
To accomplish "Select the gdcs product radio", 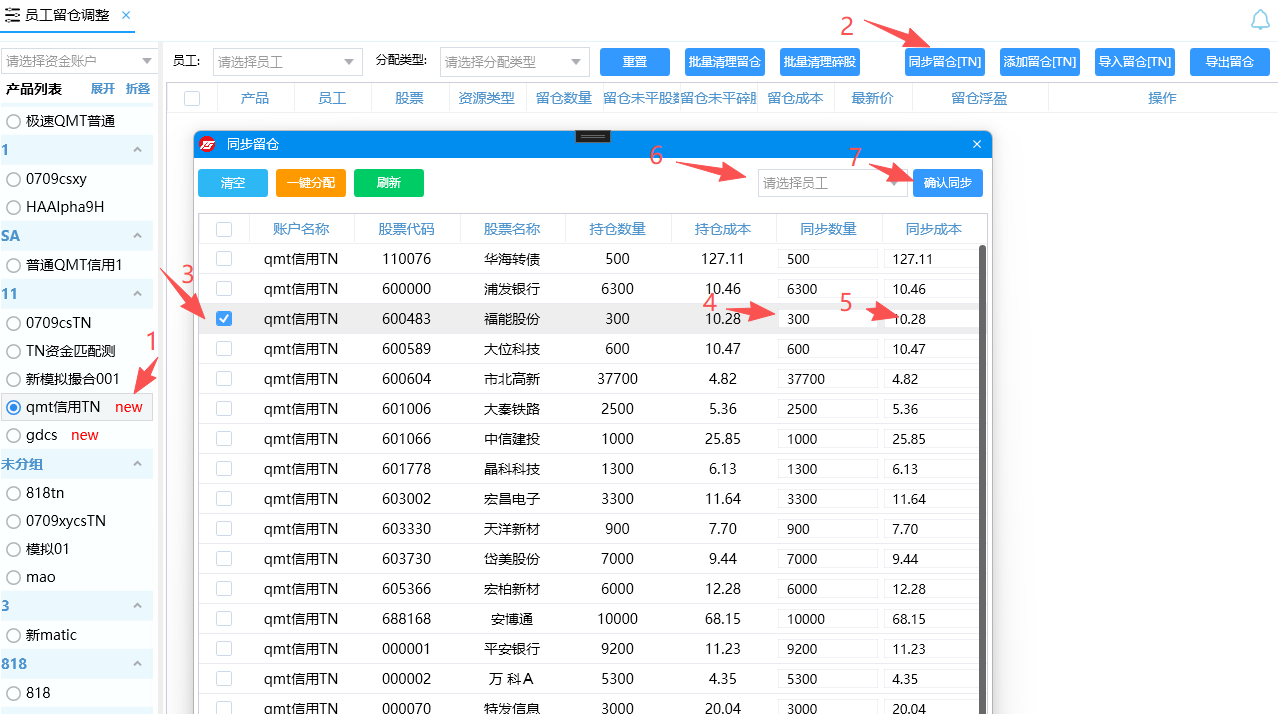I will click(14, 435).
